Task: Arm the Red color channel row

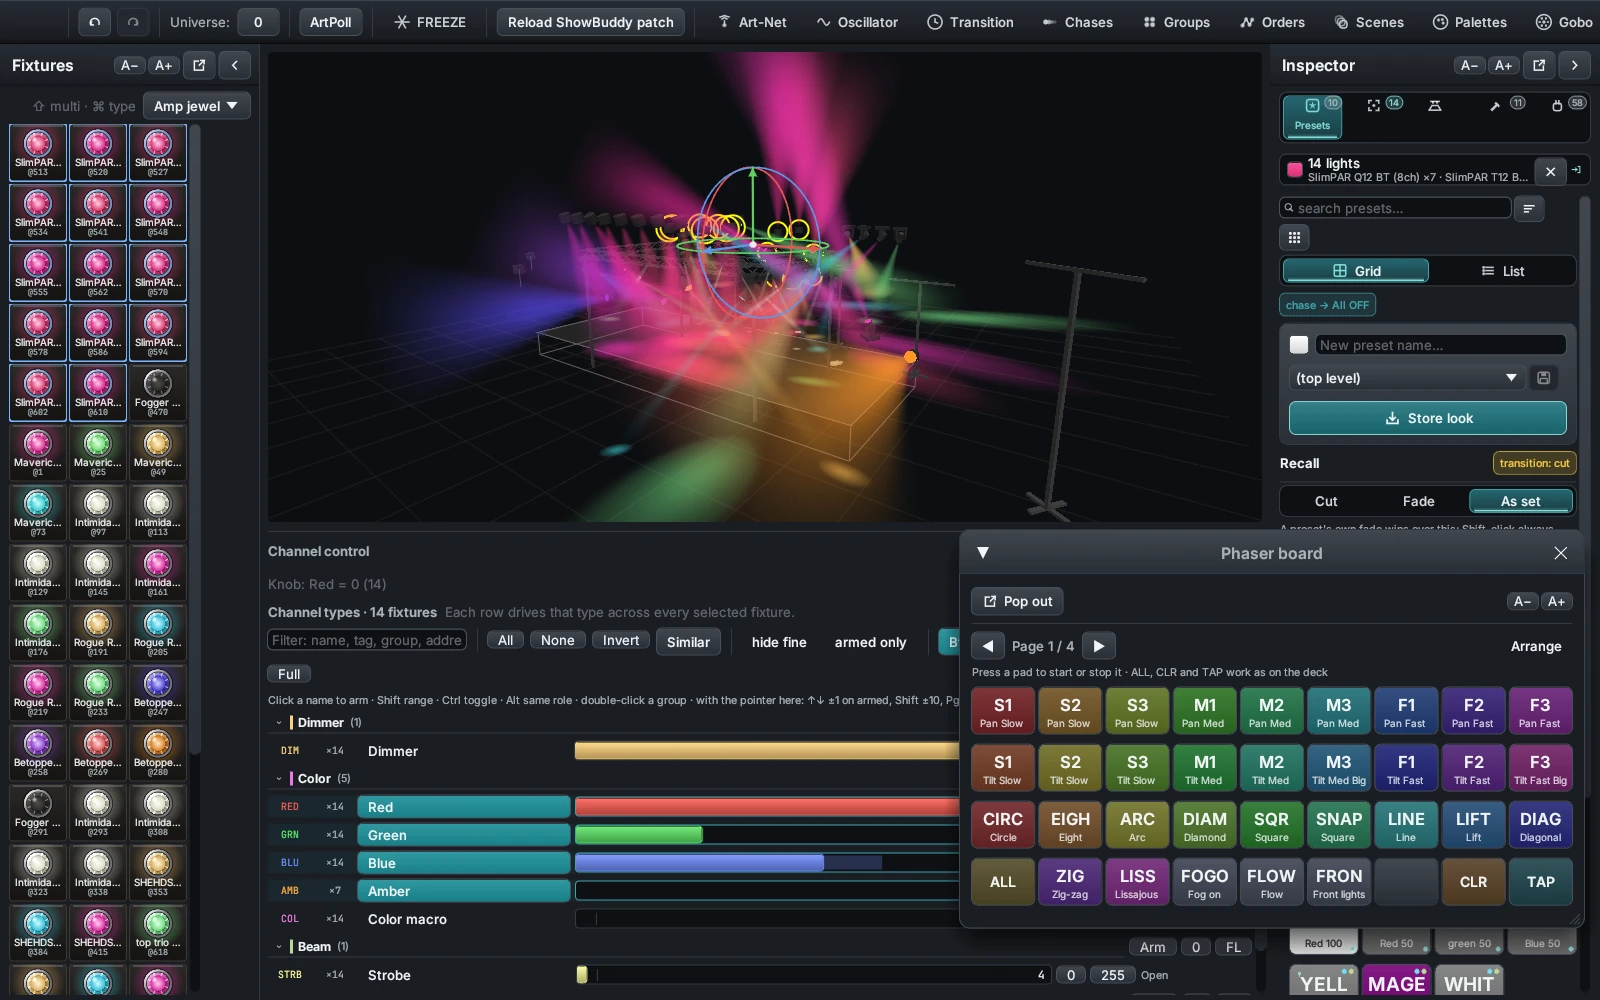Action: [464, 807]
